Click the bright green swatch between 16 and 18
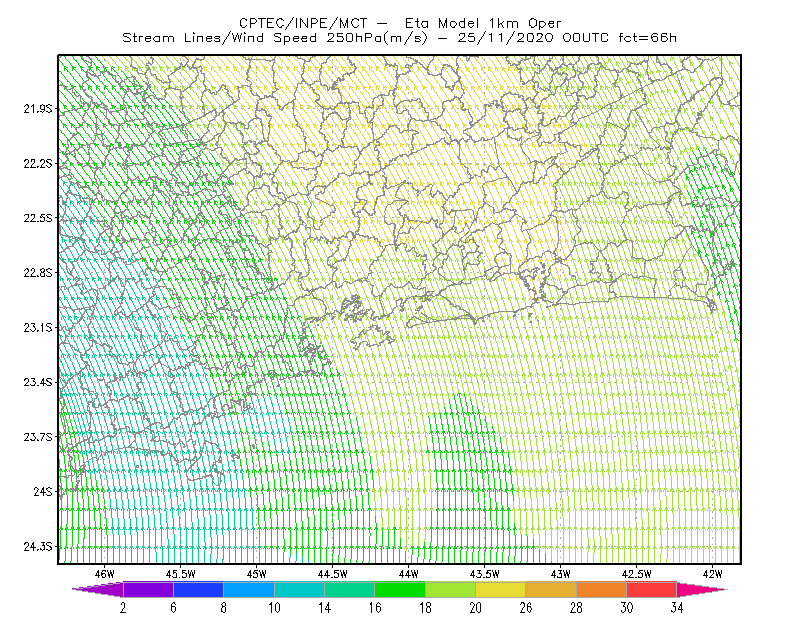The image size is (800, 618). tap(400, 589)
